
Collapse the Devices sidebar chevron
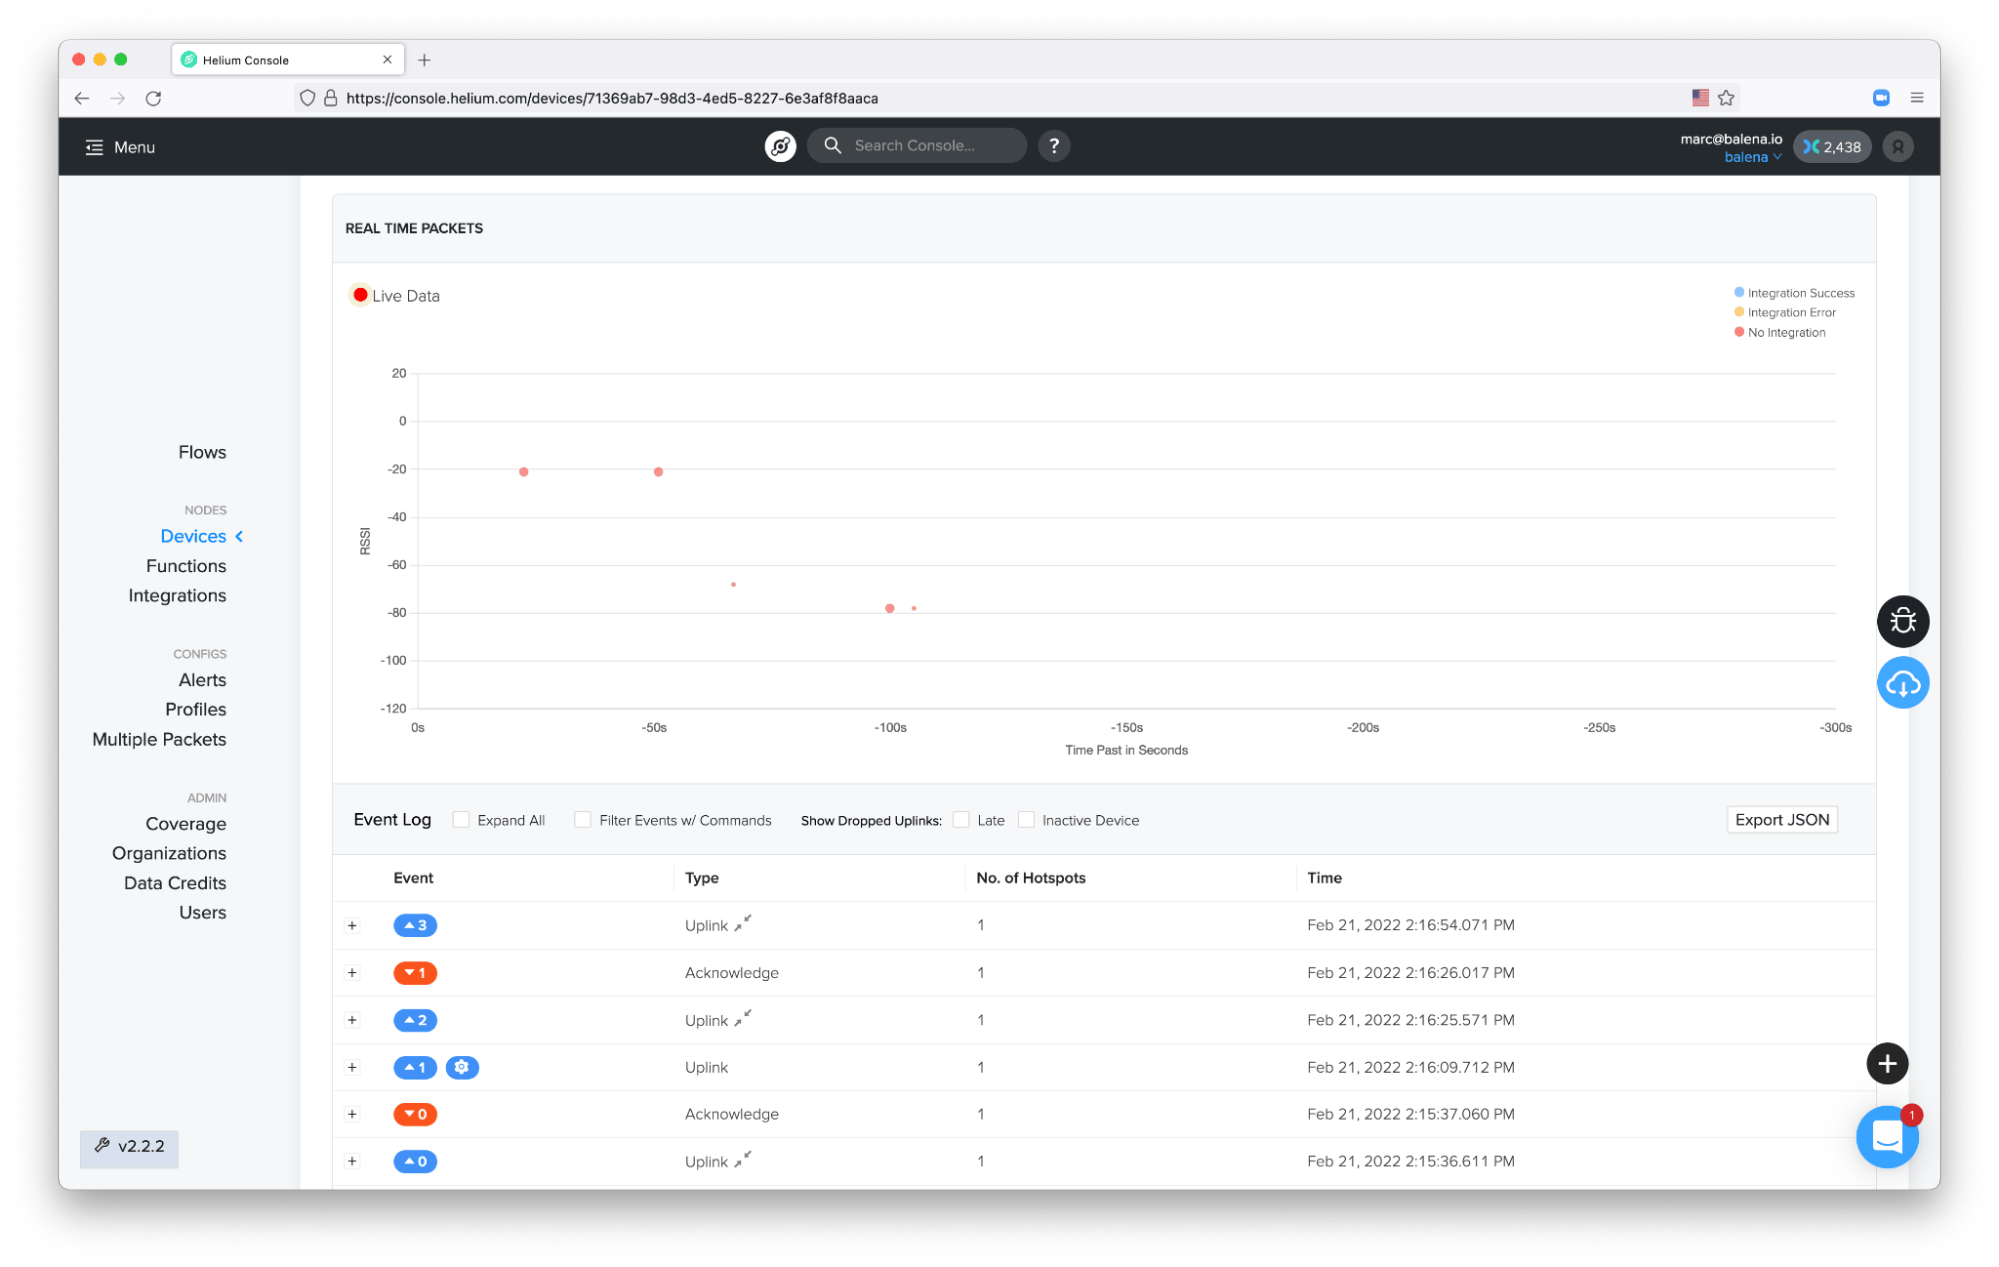click(239, 536)
